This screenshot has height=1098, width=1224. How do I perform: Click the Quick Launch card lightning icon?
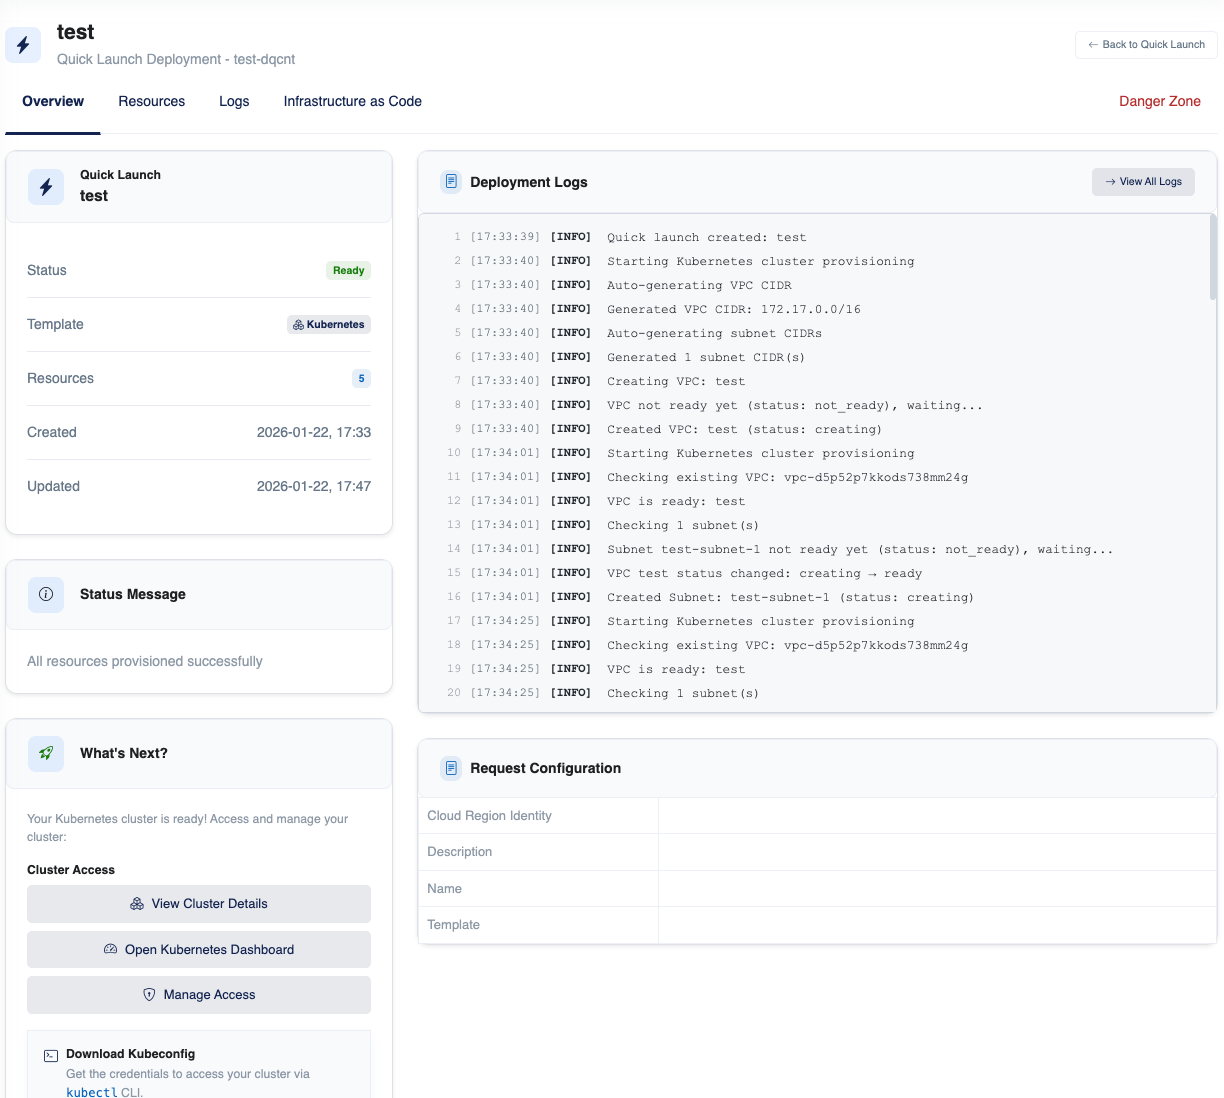(46, 187)
